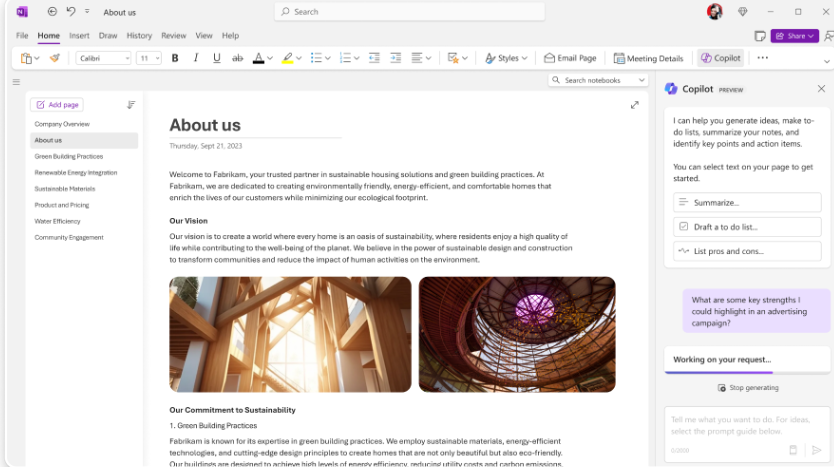Increase the indent level
The height and width of the screenshot is (467, 834).
point(396,58)
